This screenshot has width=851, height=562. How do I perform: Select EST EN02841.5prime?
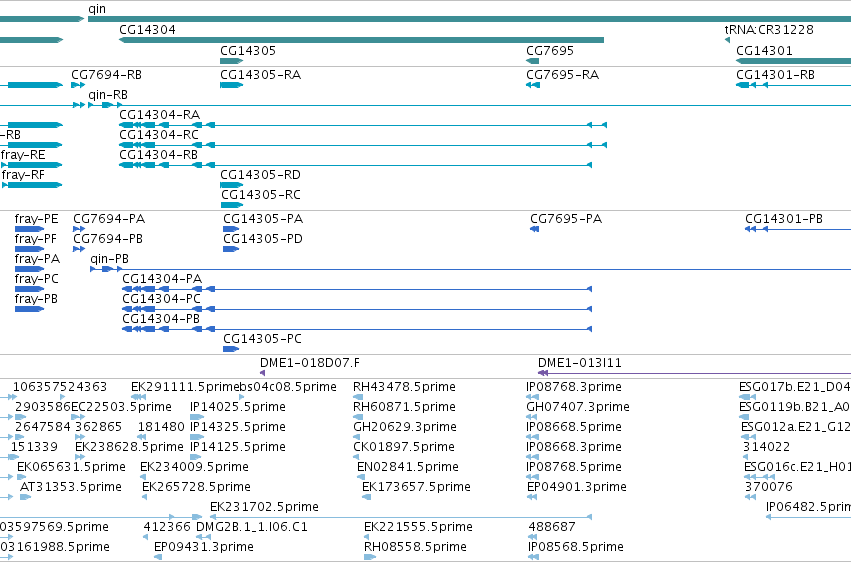click(x=361, y=477)
